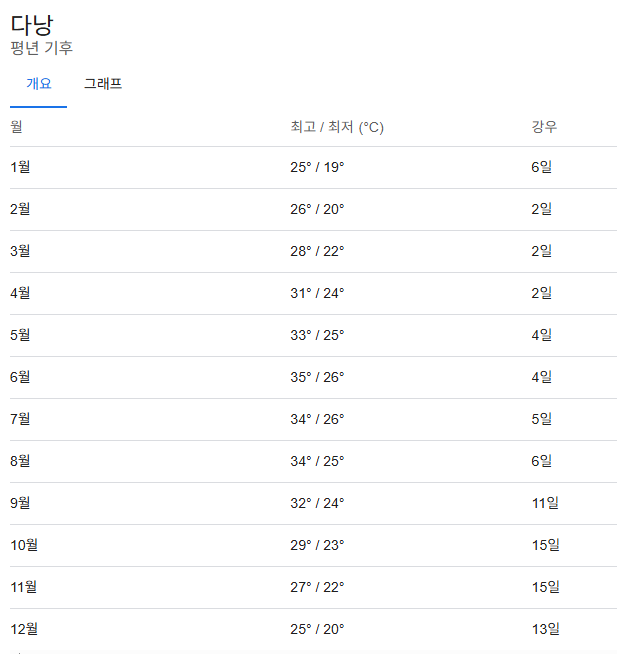Click the 평년 기후 subtitle
Viewport: 617px width, 654px height.
pyautogui.click(x=41, y=48)
